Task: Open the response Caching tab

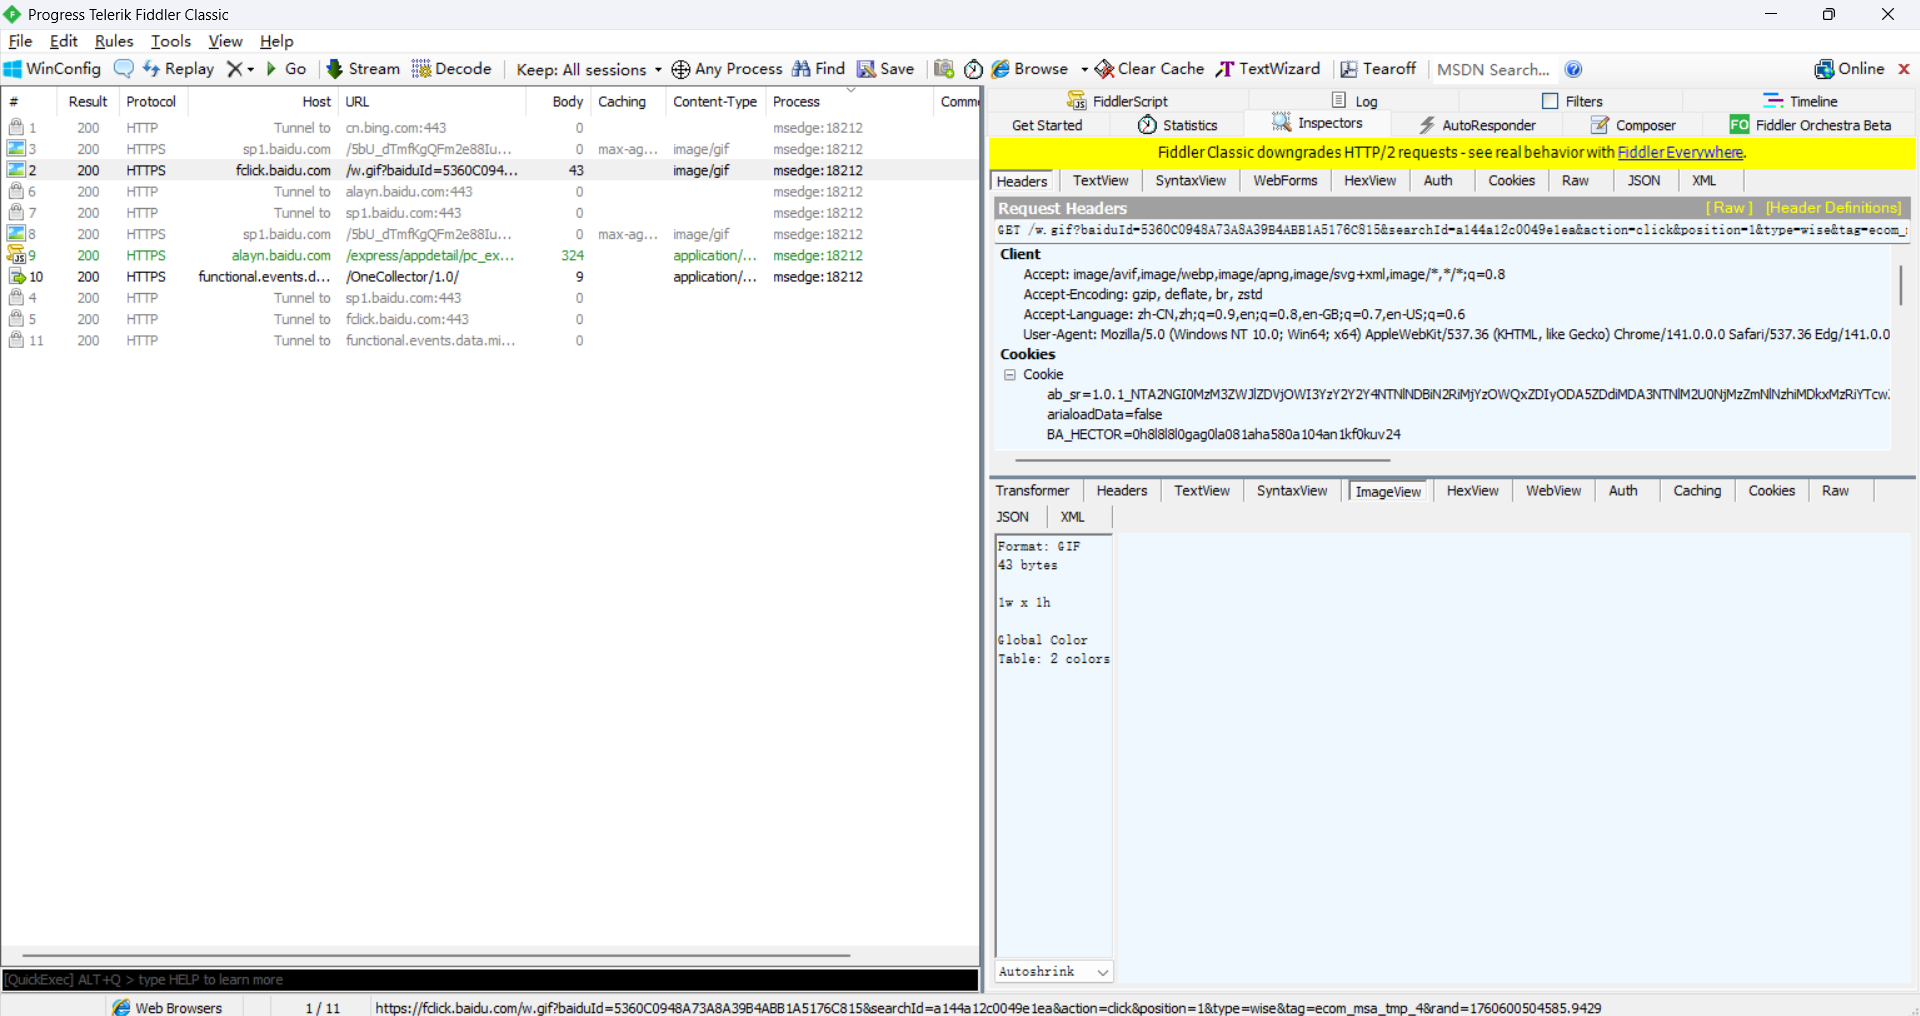Action: click(1697, 490)
